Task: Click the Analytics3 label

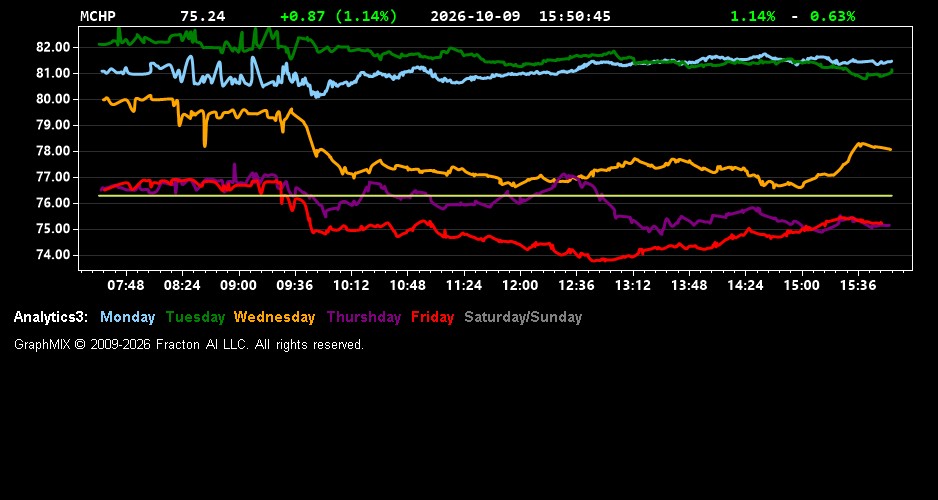Action: [51, 318]
